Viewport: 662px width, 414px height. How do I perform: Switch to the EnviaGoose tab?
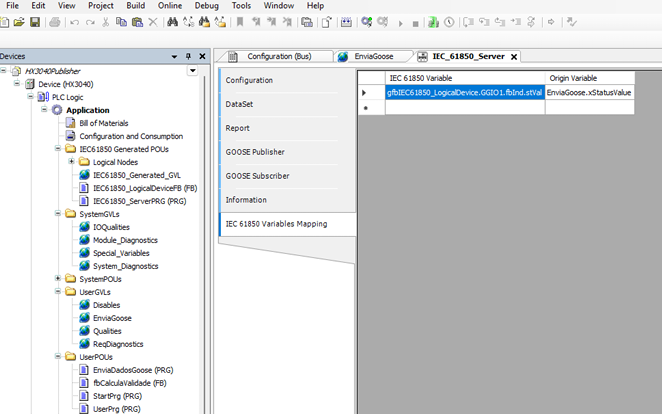click(372, 57)
